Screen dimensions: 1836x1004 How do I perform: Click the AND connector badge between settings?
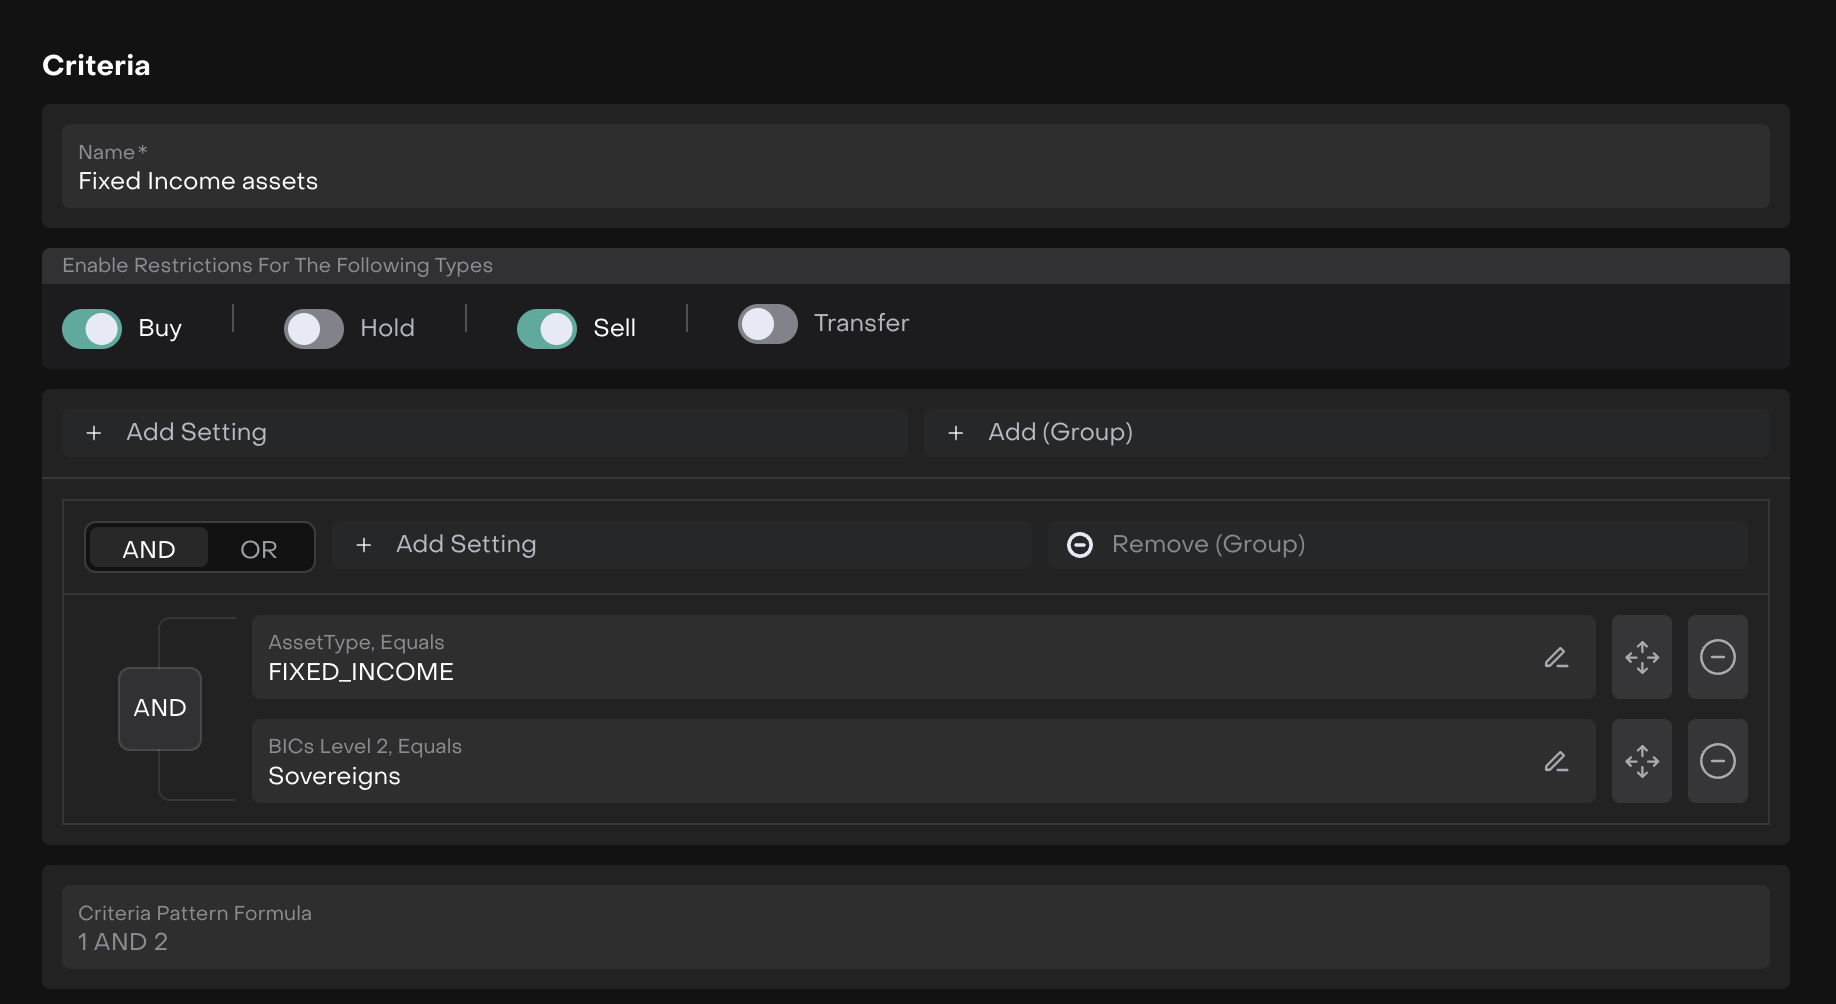coord(160,708)
